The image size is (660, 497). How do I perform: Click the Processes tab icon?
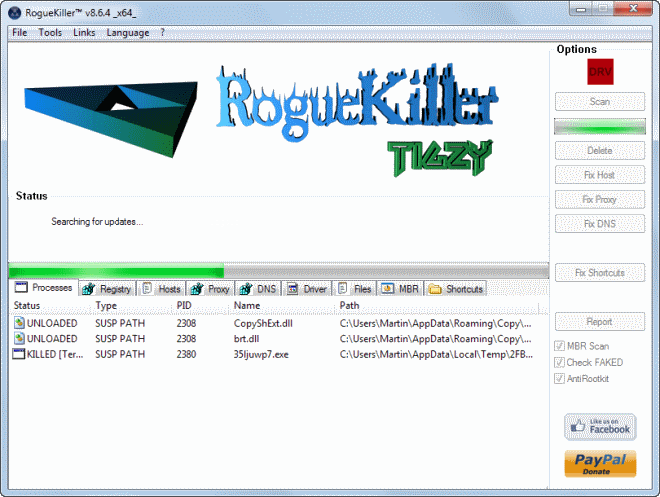(21, 287)
